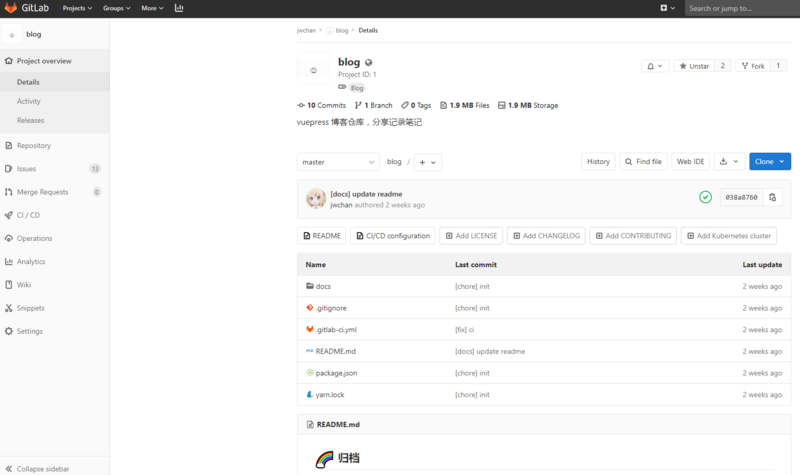Image resolution: width=800 pixels, height=475 pixels.
Task: Open the Operations icon in sidebar
Action: click(x=9, y=238)
